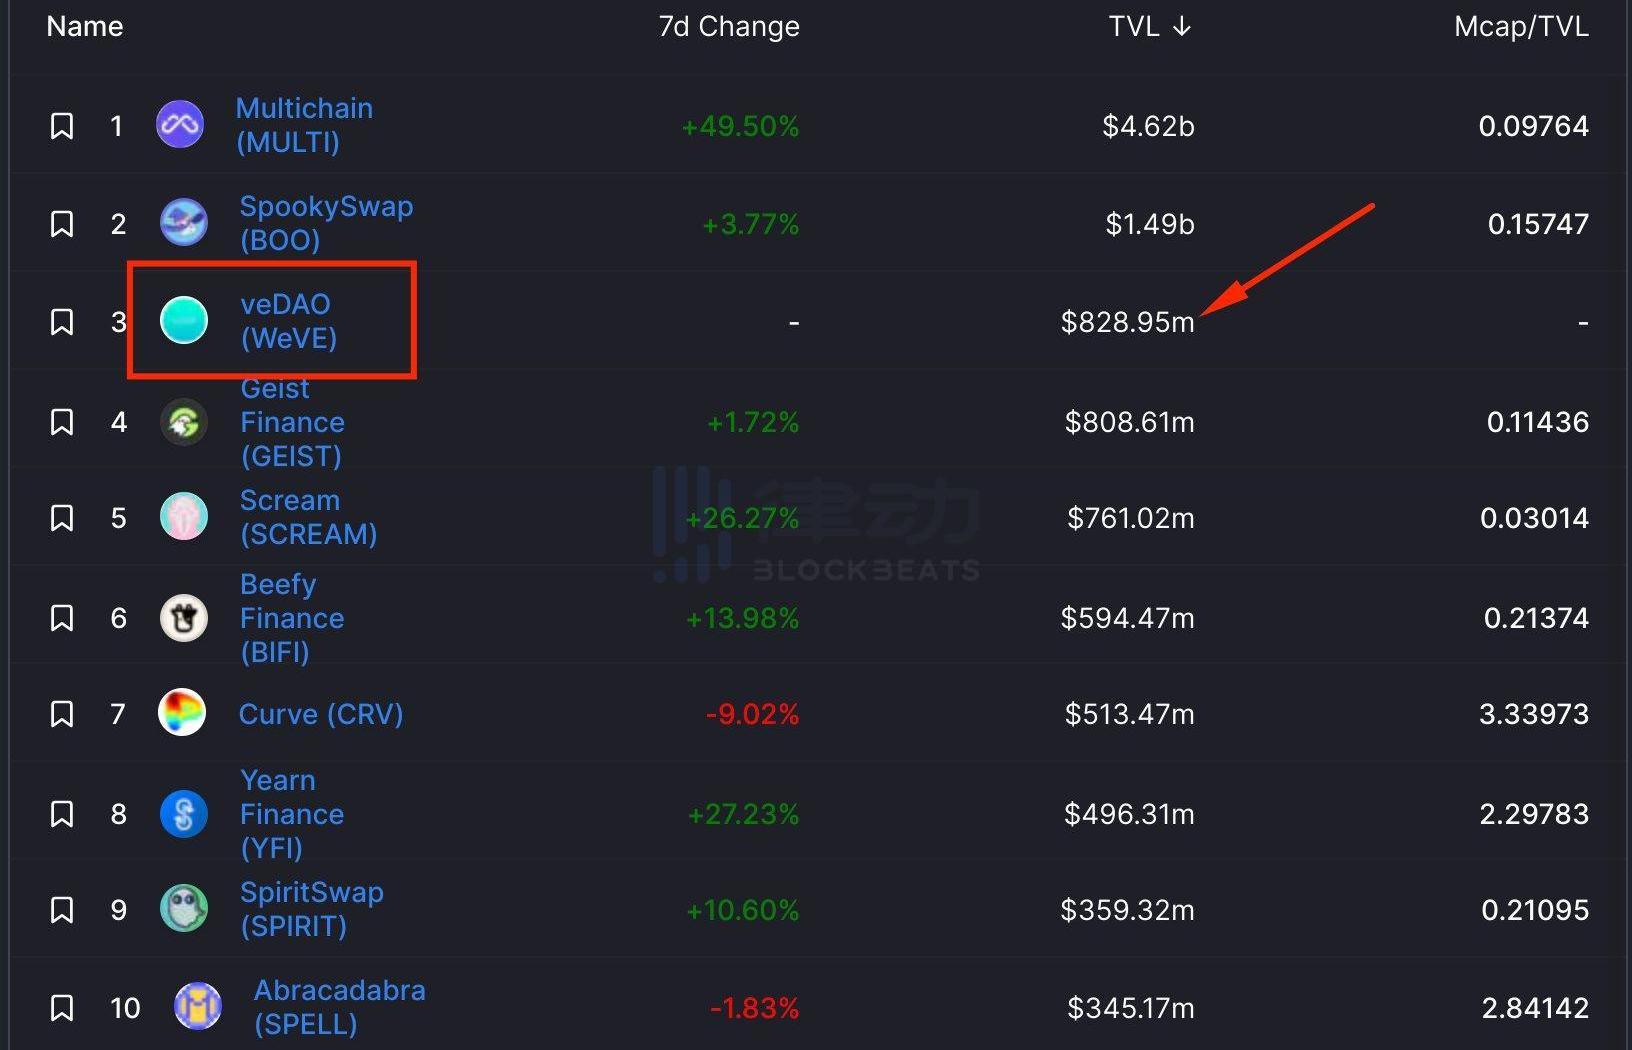Image resolution: width=1632 pixels, height=1050 pixels.
Task: Click the SpookySwap ghost logo icon
Action: point(184,222)
